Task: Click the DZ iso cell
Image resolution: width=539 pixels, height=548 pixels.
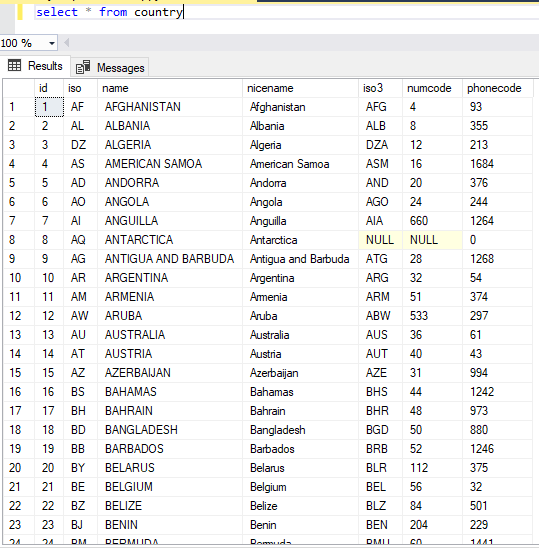Action: [81, 145]
